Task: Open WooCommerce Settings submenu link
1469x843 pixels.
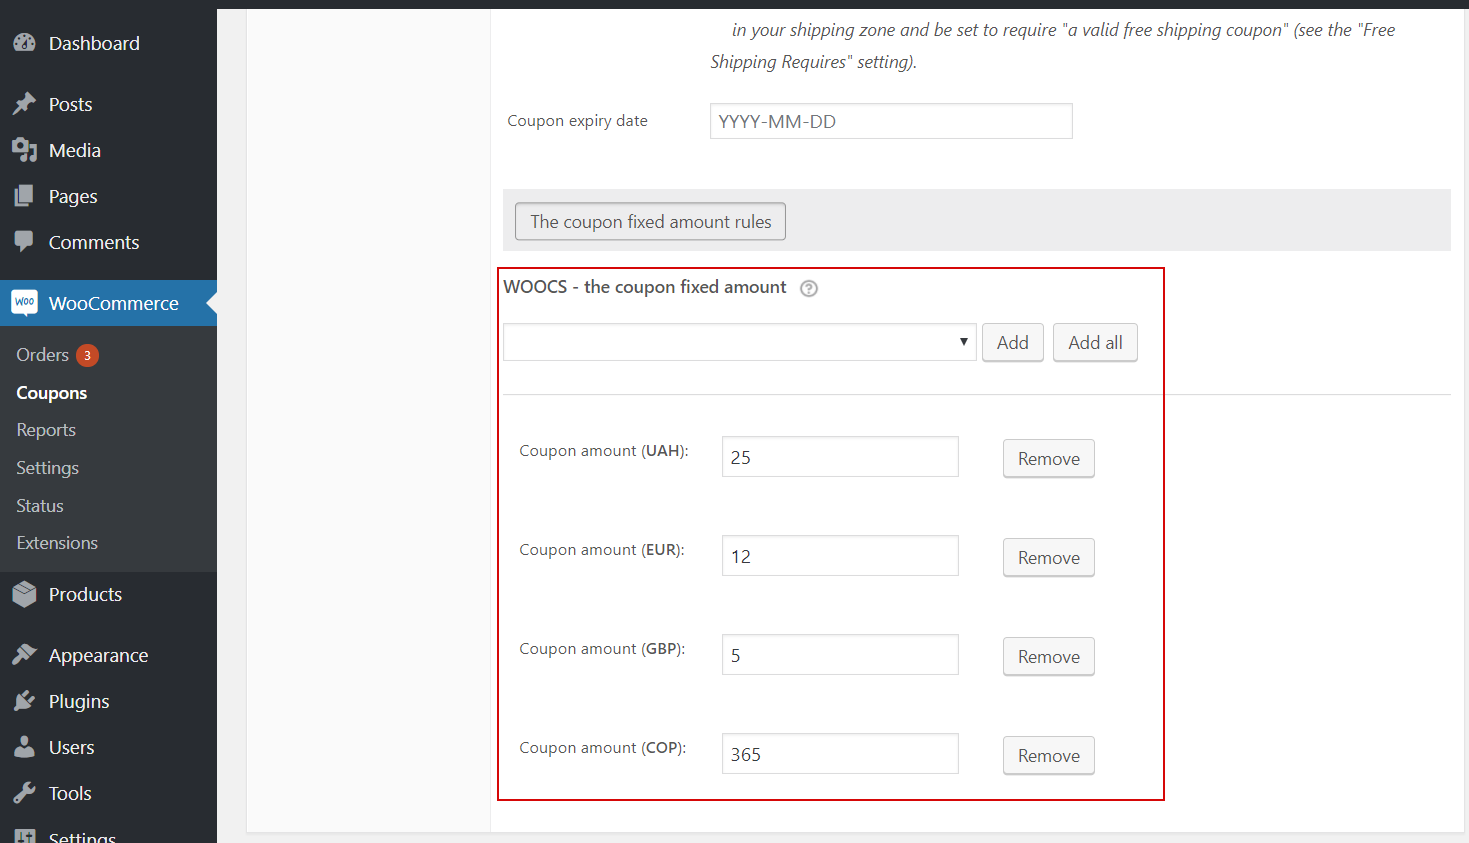Action: 47,468
